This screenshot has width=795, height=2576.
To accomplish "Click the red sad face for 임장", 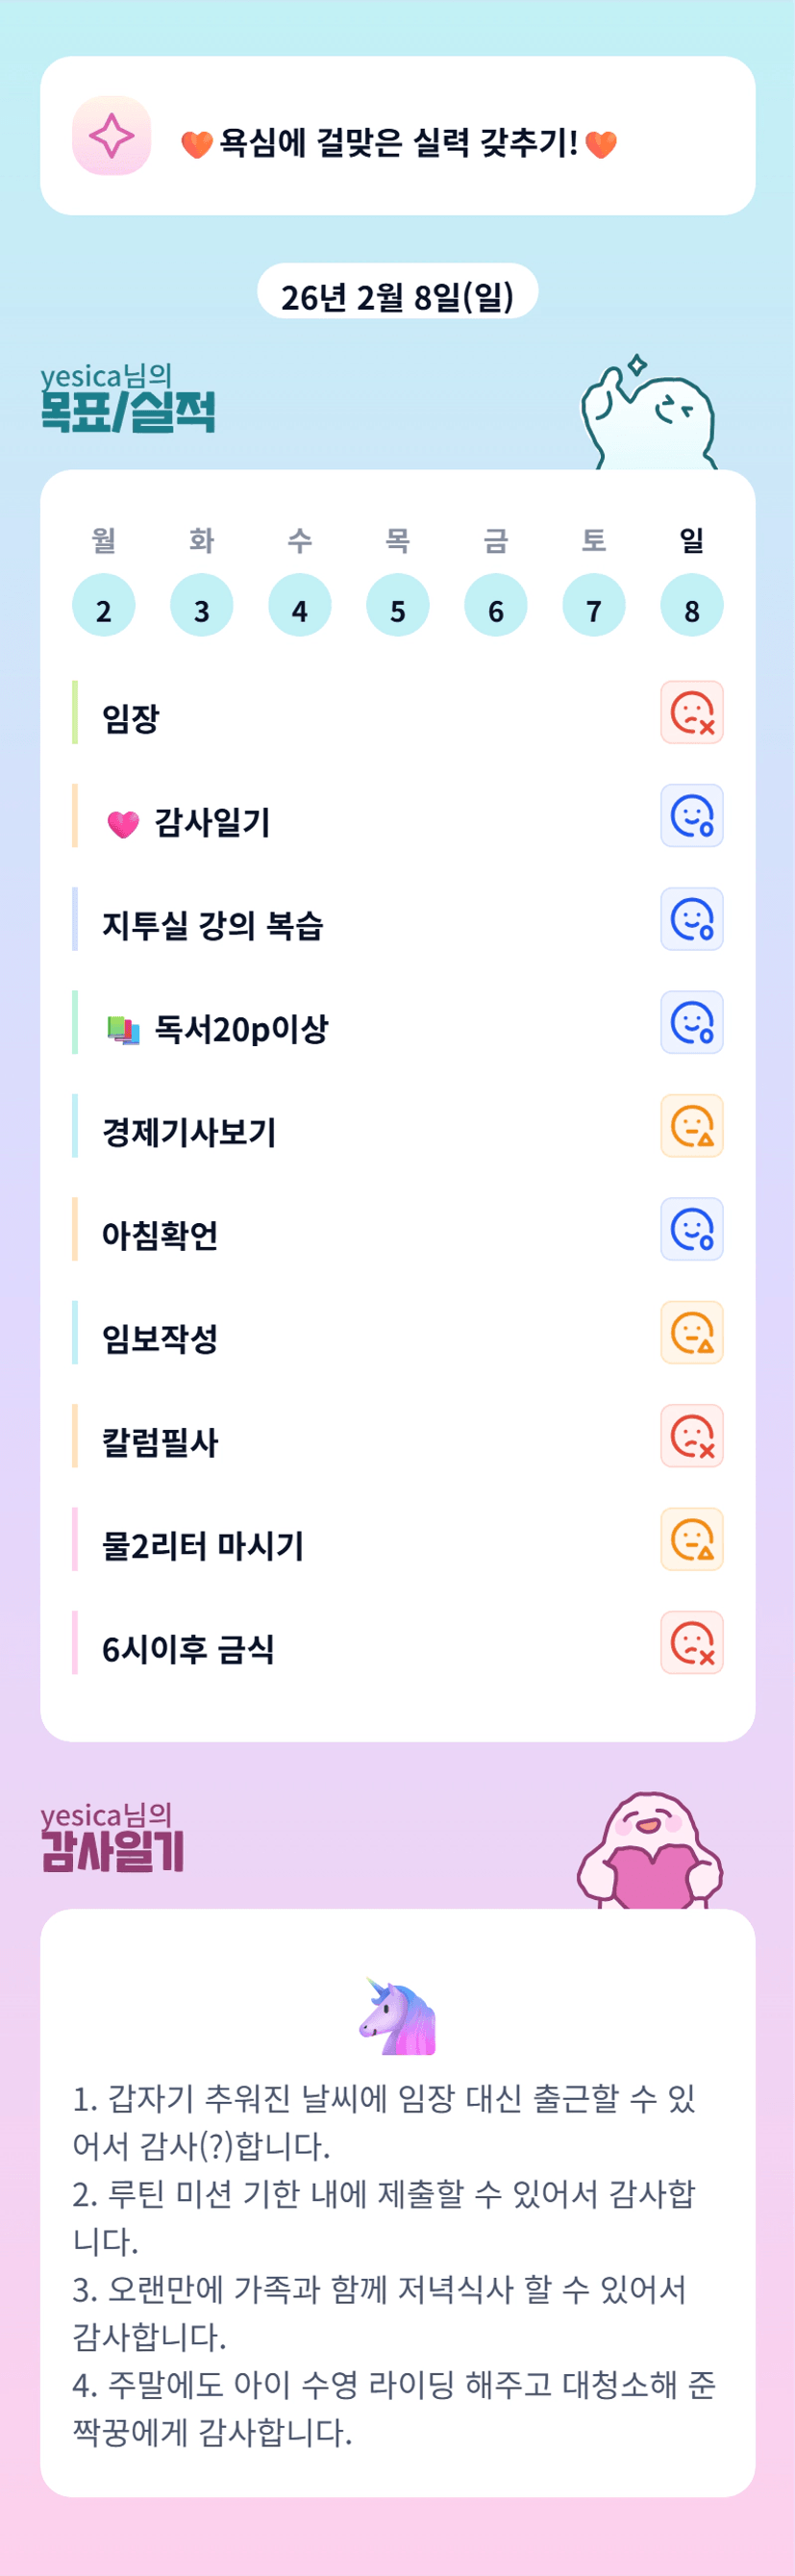I will tap(691, 713).
